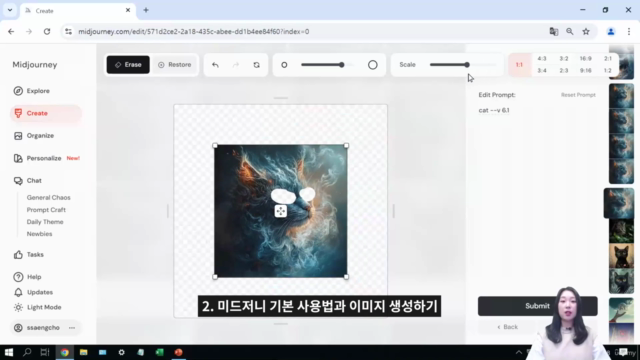Reload the page
Screen dimensions: 640x360
pos(47,31)
